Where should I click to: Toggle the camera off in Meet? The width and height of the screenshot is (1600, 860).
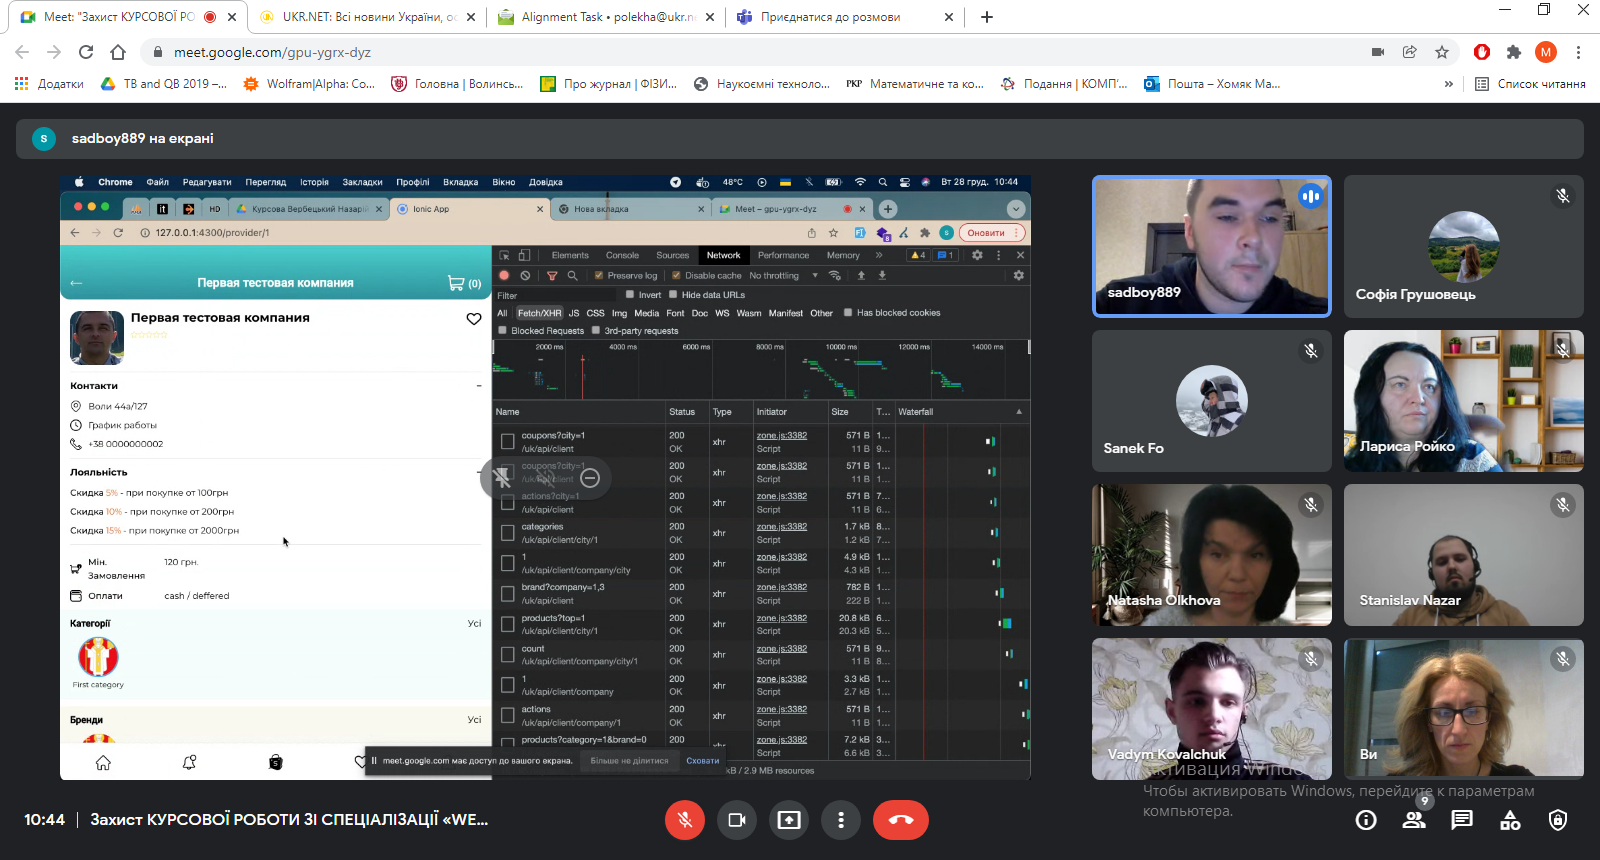click(x=737, y=820)
